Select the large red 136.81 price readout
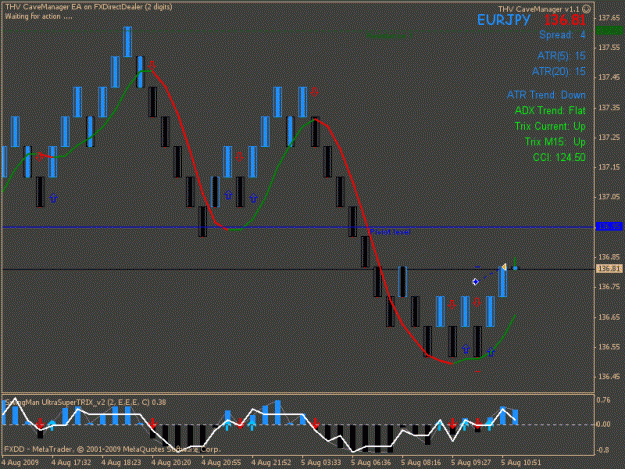 tap(565, 20)
